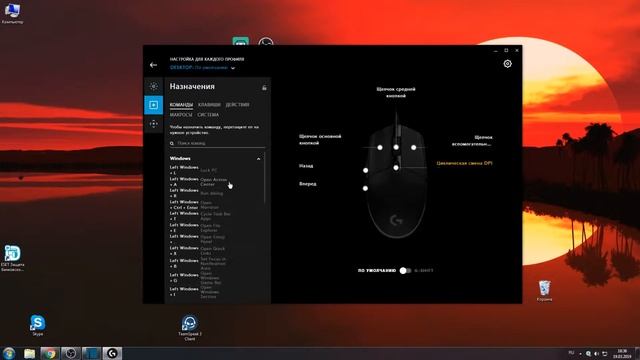Switch to Logitech G HUB taskbar icon
Viewport: 640px width, 360px height.
[112, 353]
